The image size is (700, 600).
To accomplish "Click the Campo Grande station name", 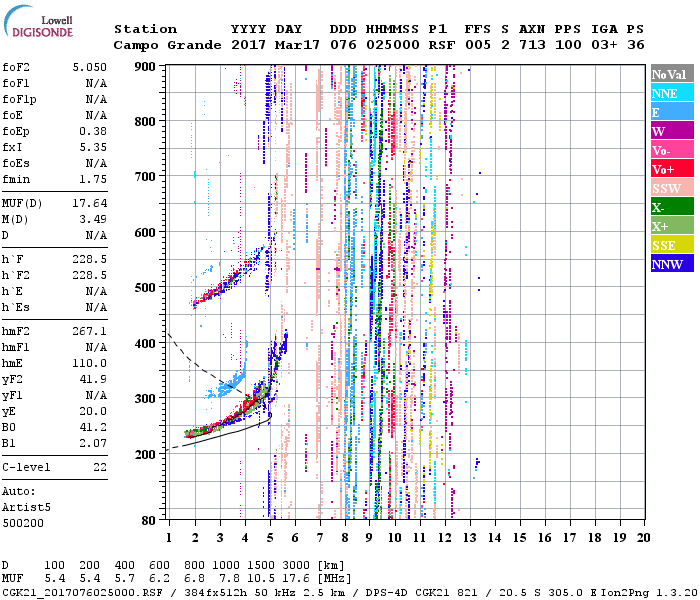I will point(167,45).
